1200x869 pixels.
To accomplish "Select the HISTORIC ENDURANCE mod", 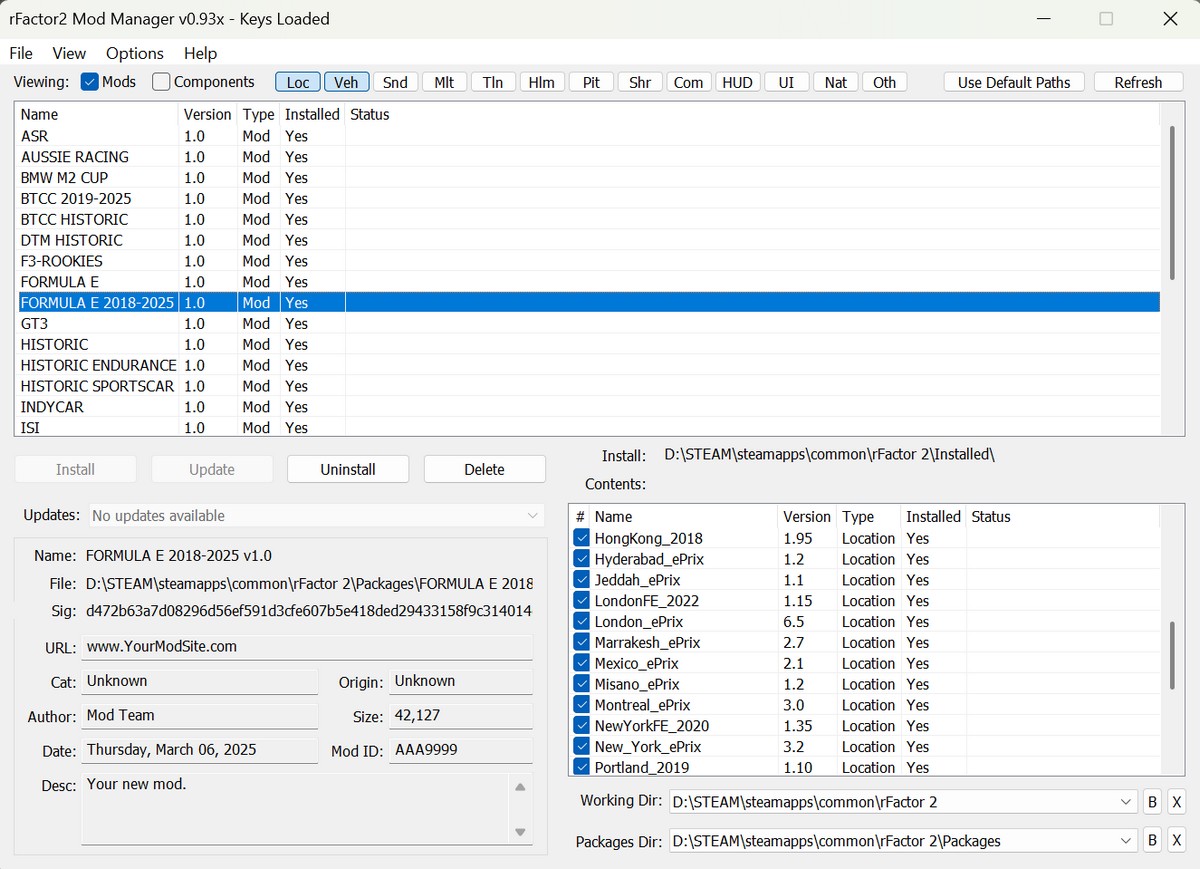I will coord(589,365).
